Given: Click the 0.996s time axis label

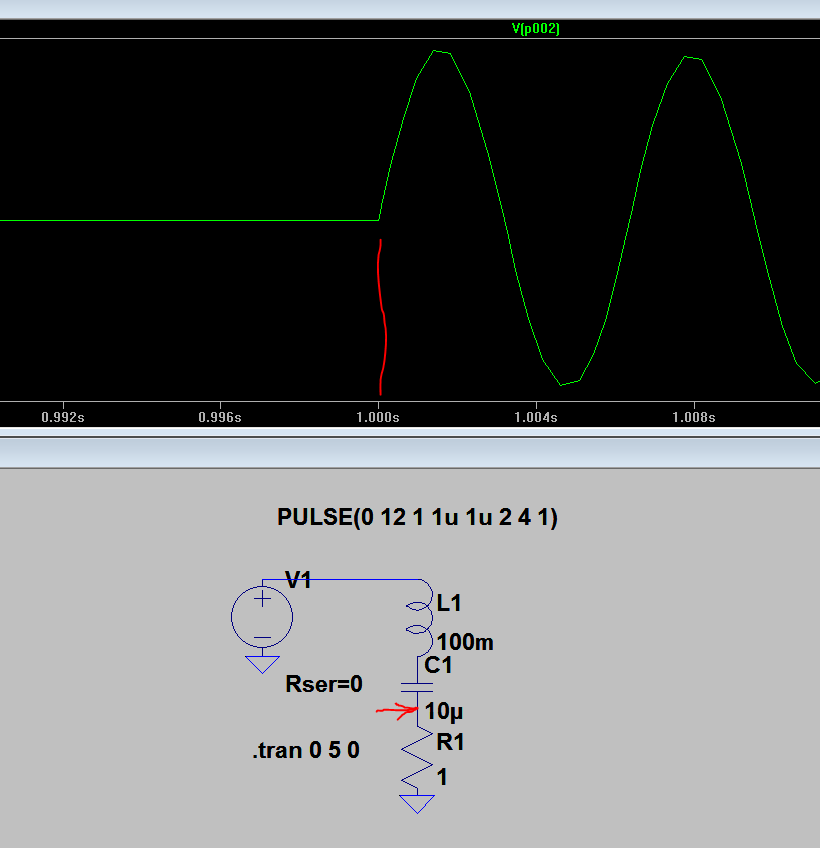Looking at the screenshot, I should [220, 417].
